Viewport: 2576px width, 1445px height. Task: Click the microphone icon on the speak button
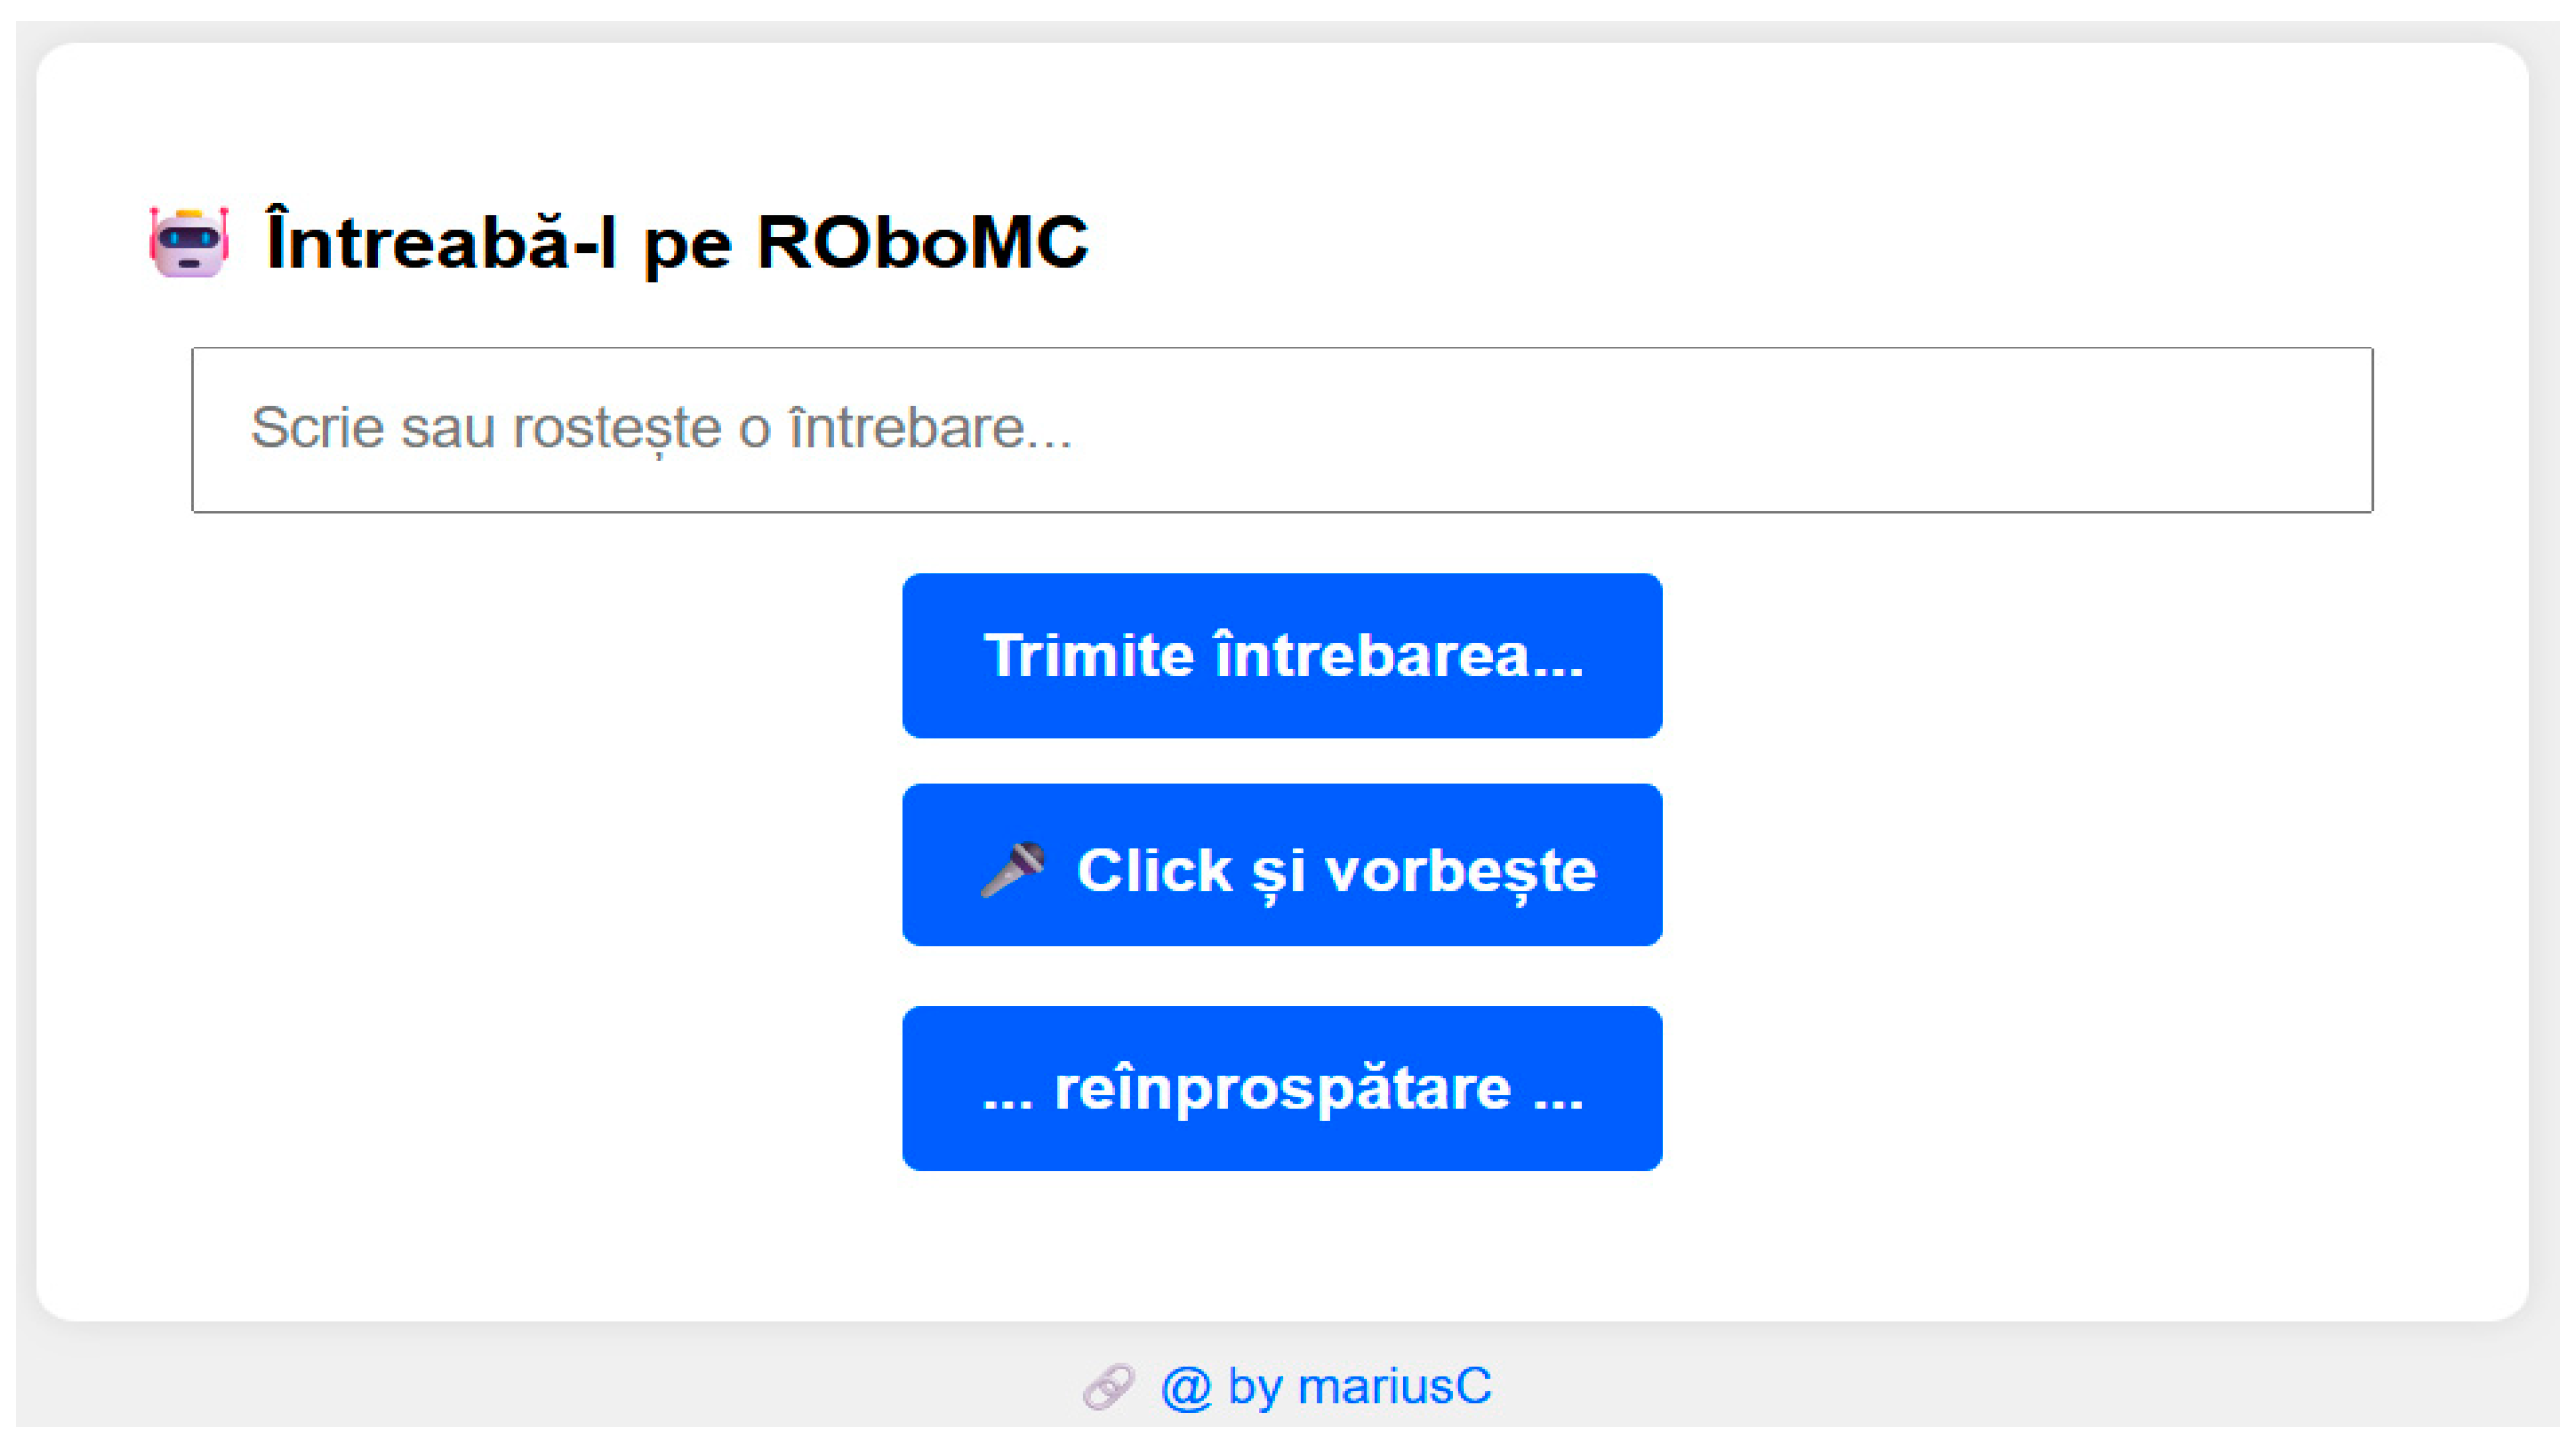click(1013, 869)
